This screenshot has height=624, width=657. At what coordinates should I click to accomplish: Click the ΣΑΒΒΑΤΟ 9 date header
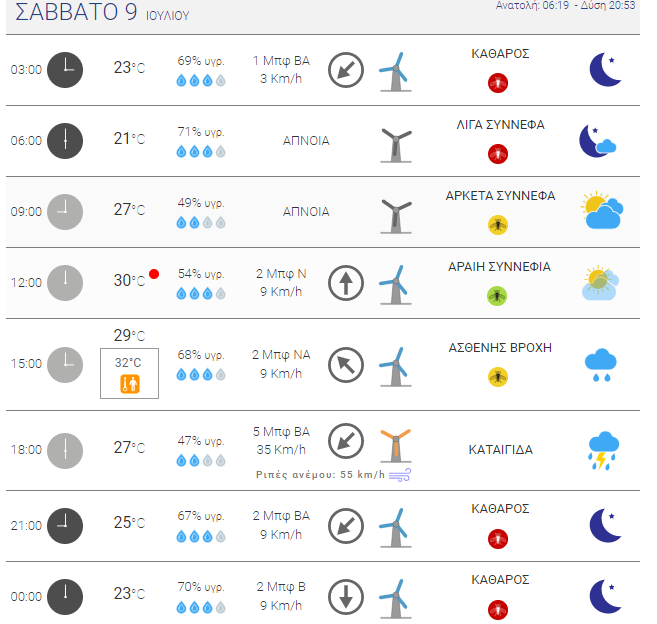pyautogui.click(x=76, y=11)
